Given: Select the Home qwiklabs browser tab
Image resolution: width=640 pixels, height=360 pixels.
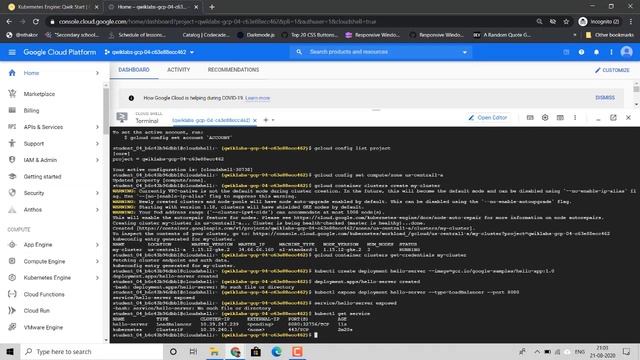Looking at the screenshot, I should pos(152,7).
